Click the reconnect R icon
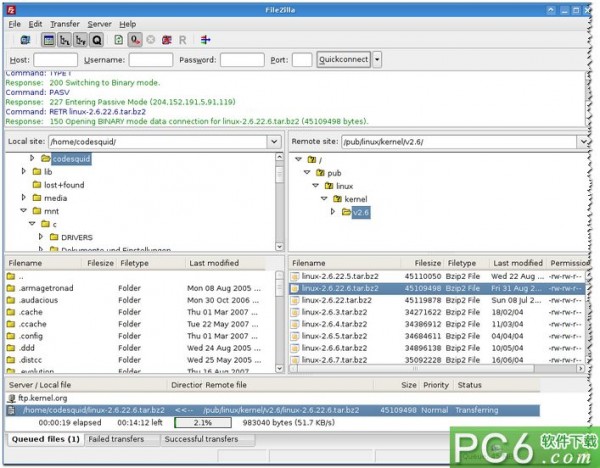Screen dimensions: 600x468 pyautogui.click(x=183, y=40)
